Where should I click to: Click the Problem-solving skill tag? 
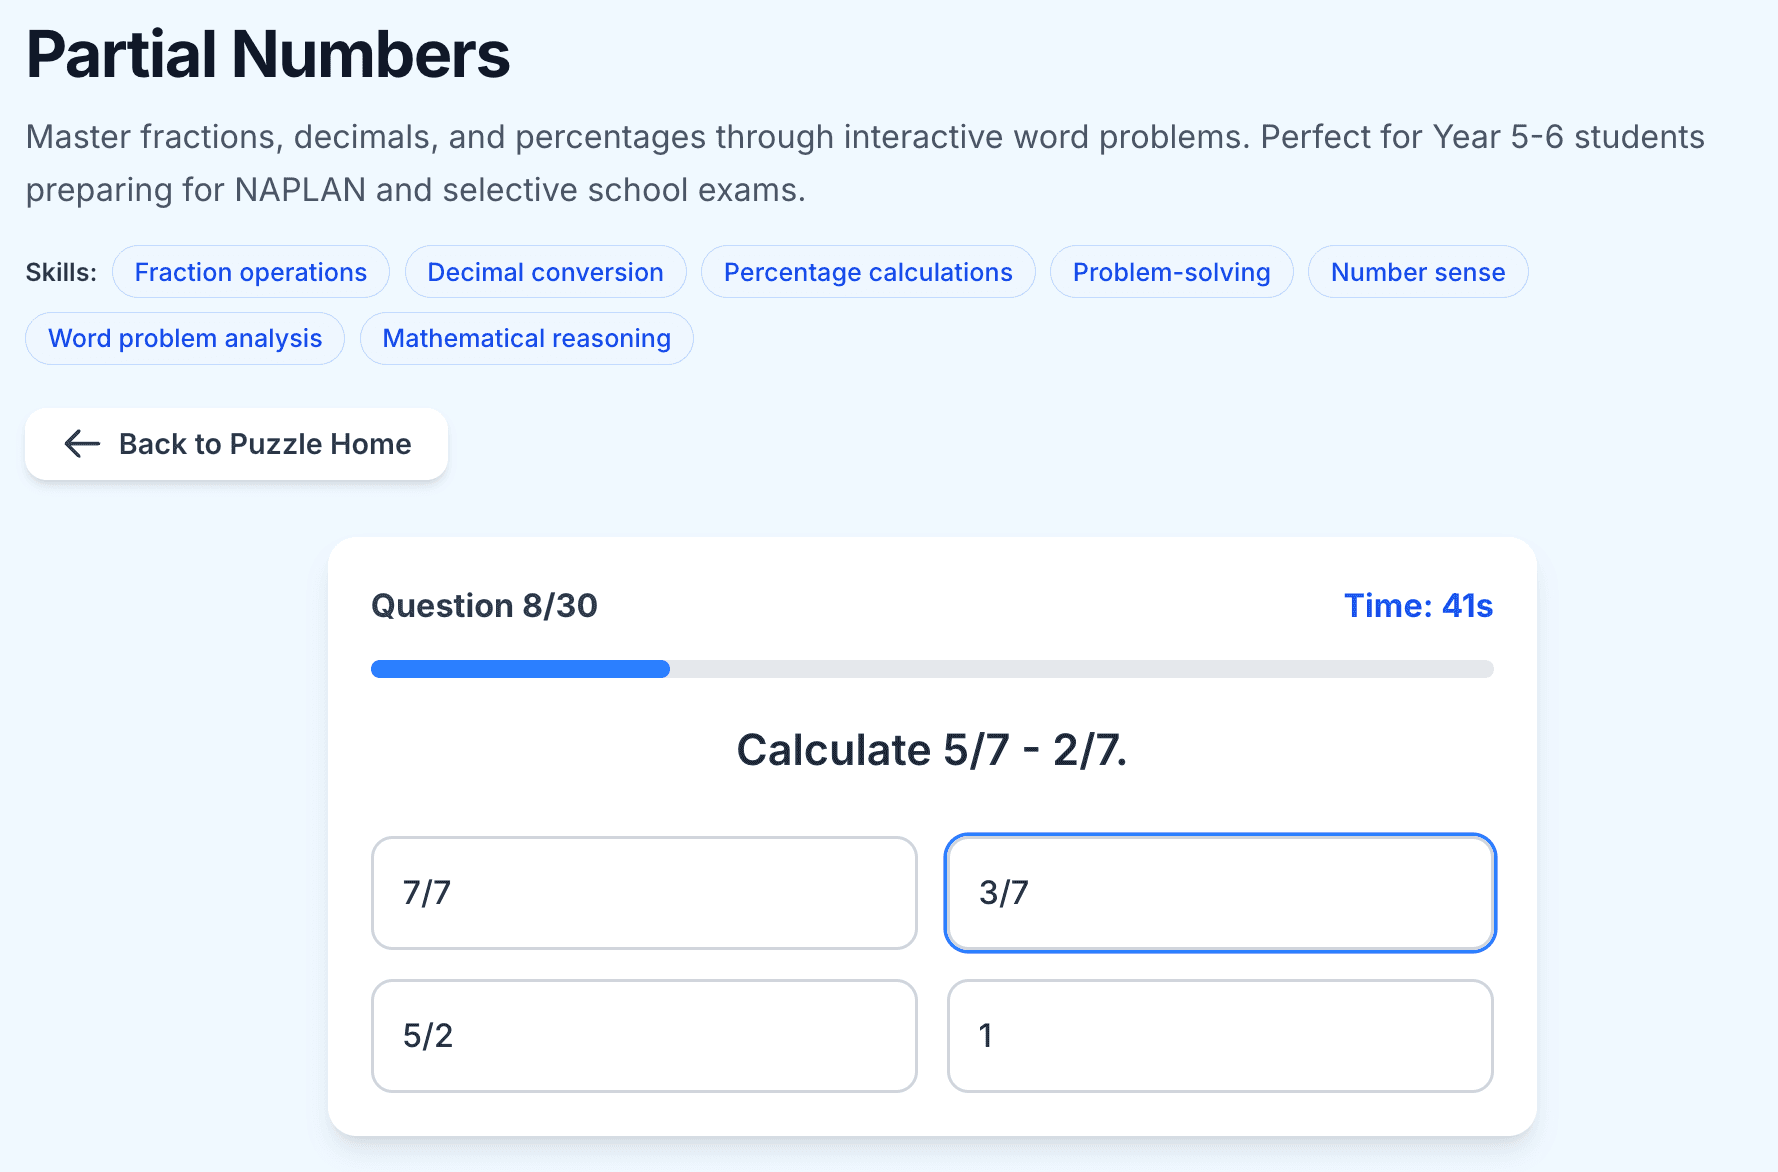[1171, 271]
